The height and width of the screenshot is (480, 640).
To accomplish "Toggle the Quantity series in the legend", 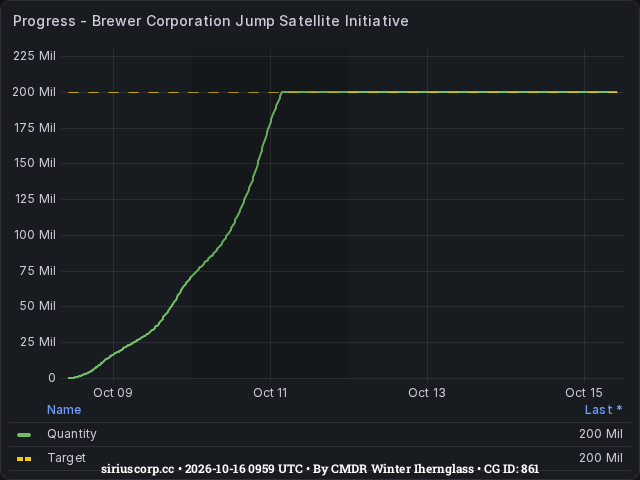I will (x=72, y=434).
